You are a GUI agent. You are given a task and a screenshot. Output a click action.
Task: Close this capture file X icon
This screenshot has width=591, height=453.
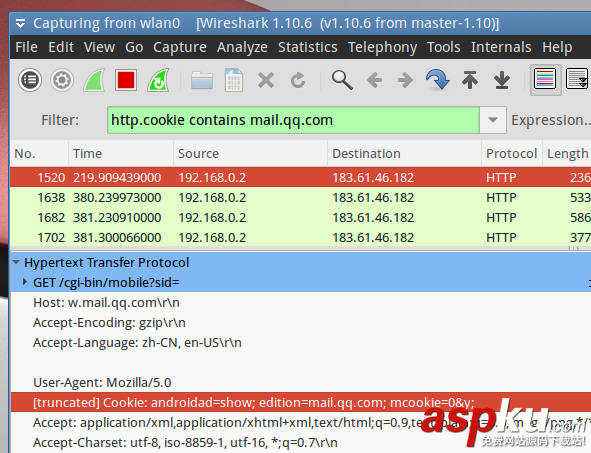tap(266, 80)
